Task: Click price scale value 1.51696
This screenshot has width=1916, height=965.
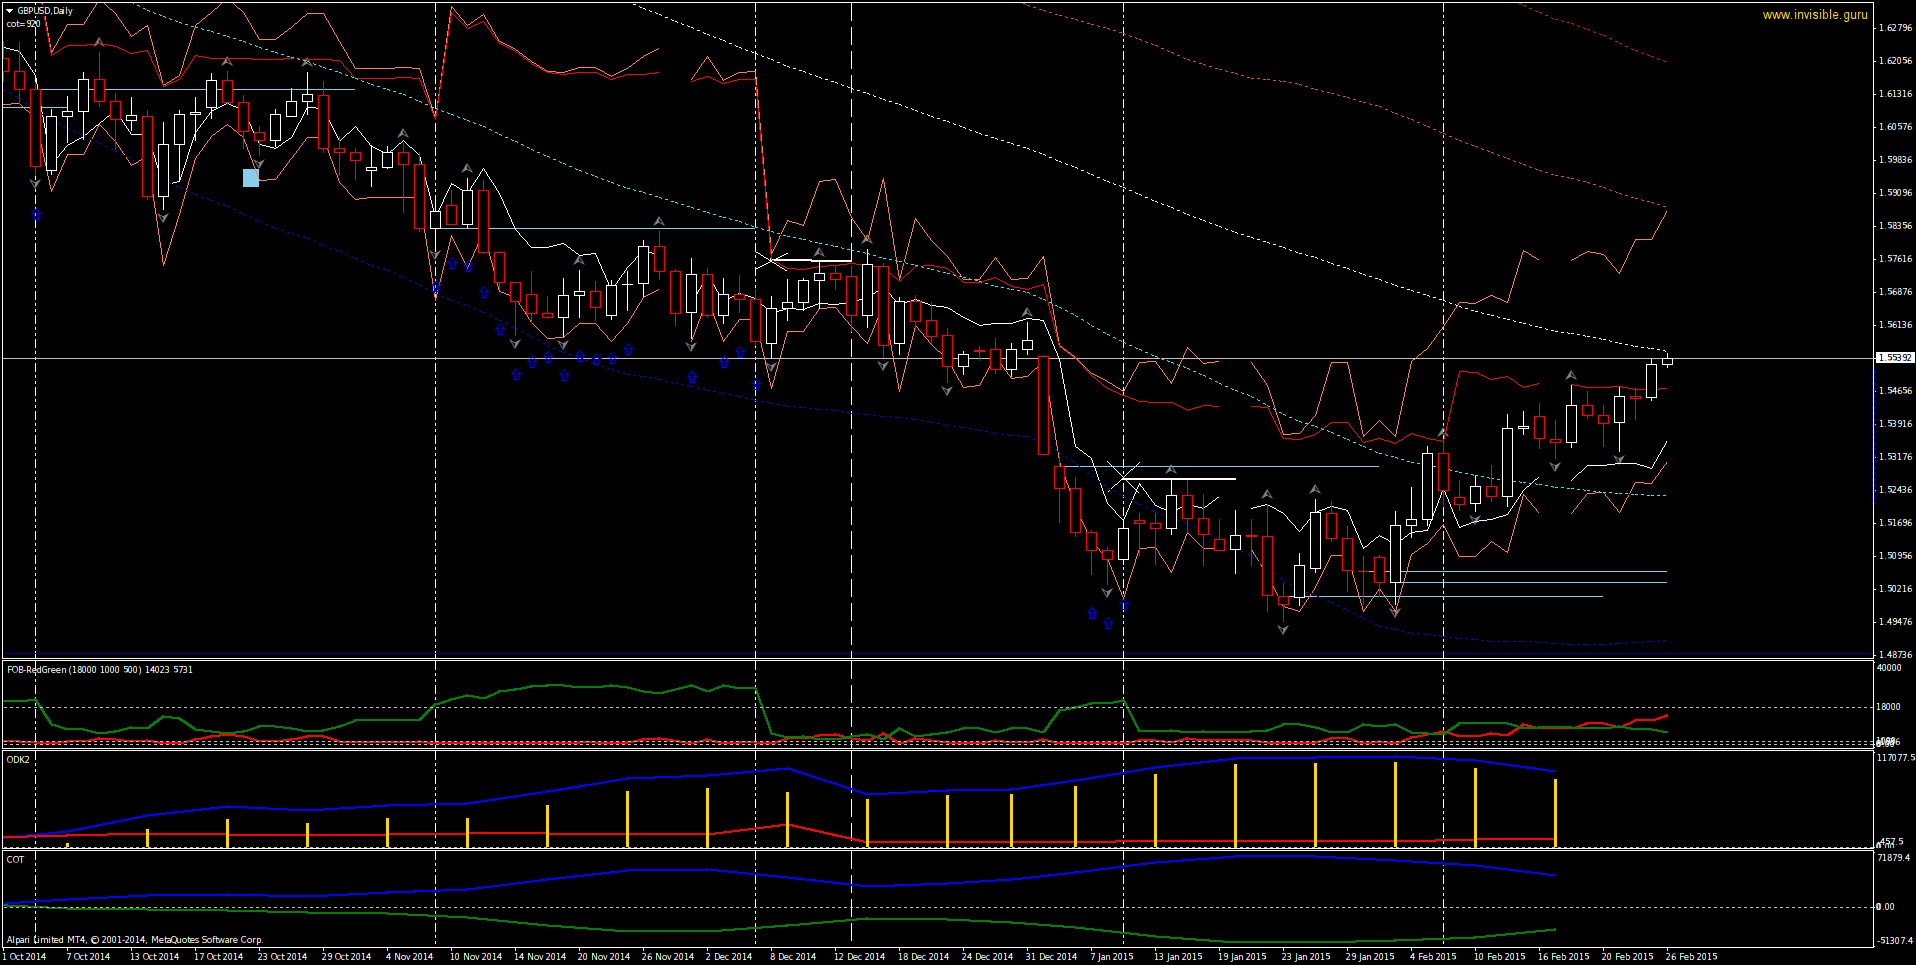Action: click(1896, 523)
